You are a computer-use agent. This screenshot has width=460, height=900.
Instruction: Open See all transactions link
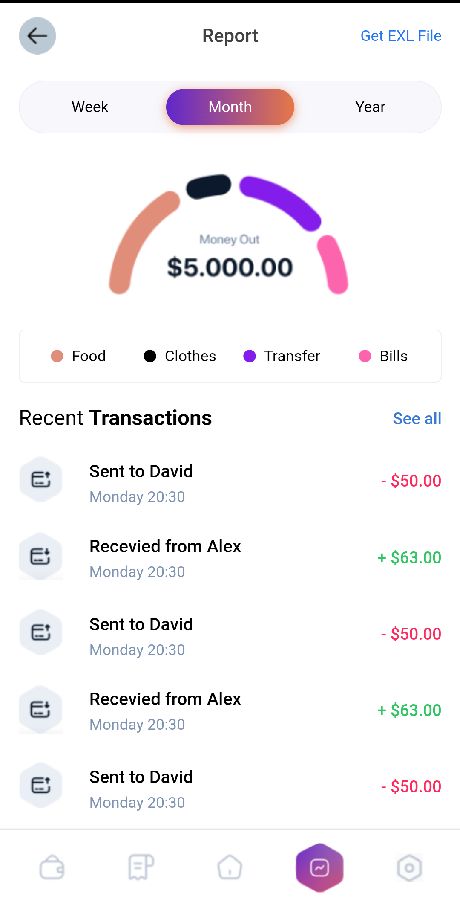[x=417, y=418]
